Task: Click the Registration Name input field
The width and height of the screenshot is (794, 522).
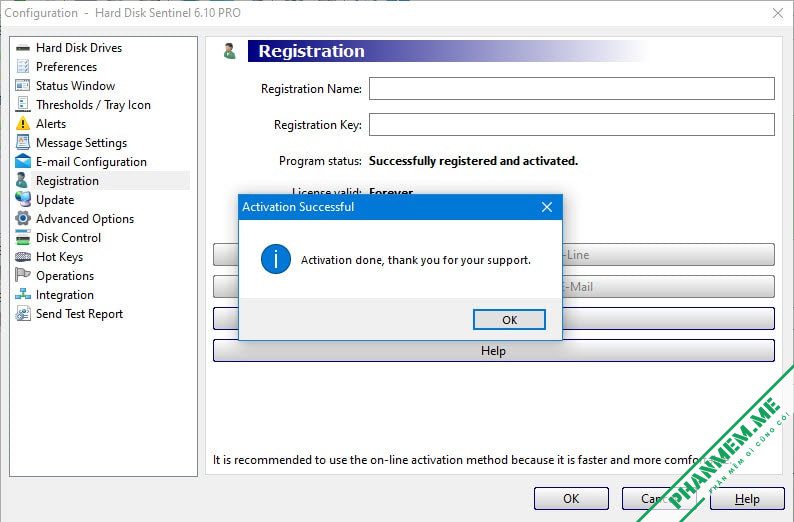Action: point(572,89)
